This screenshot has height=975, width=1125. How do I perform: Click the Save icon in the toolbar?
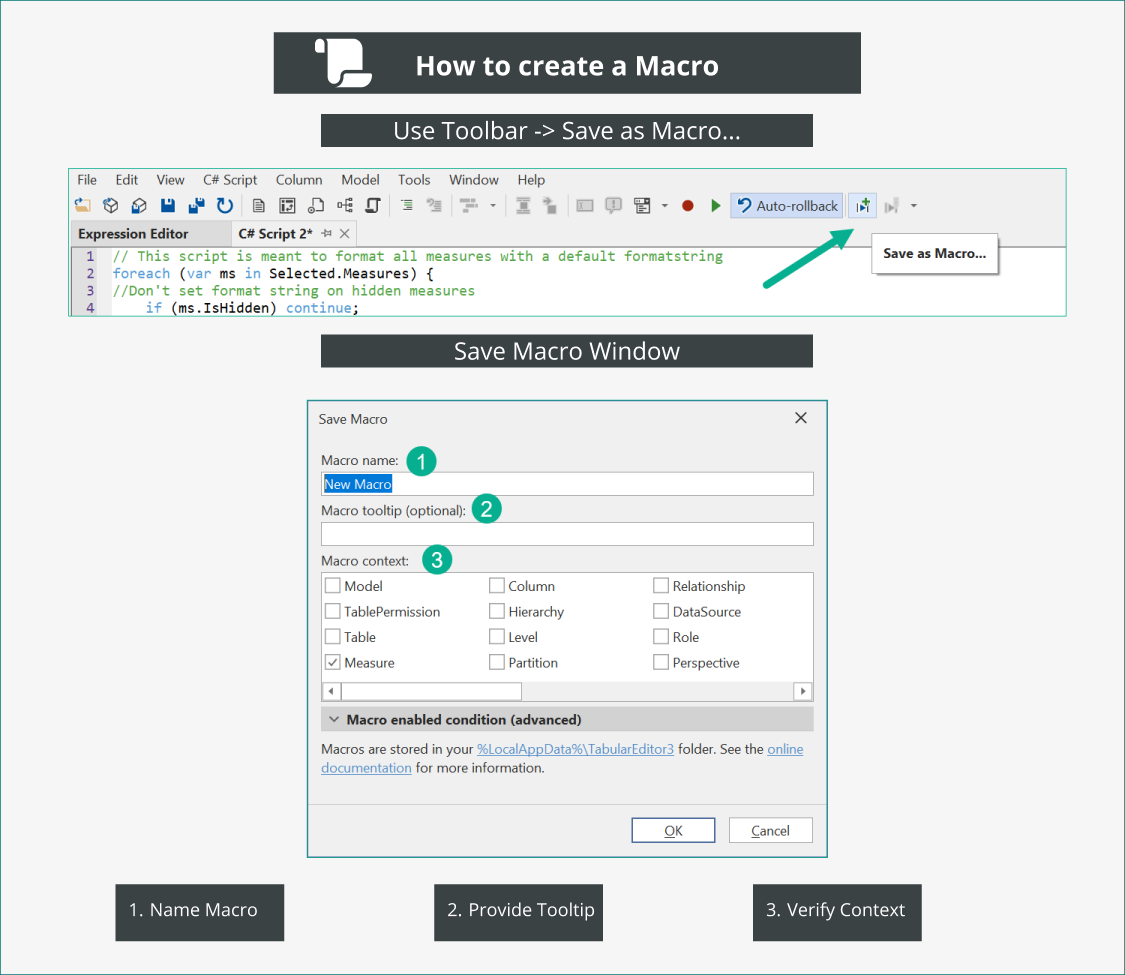coord(167,205)
